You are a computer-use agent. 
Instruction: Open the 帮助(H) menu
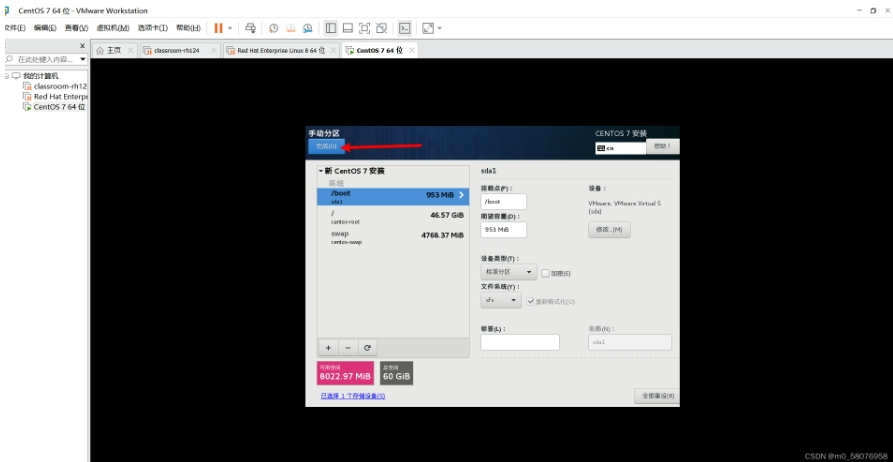click(x=189, y=28)
